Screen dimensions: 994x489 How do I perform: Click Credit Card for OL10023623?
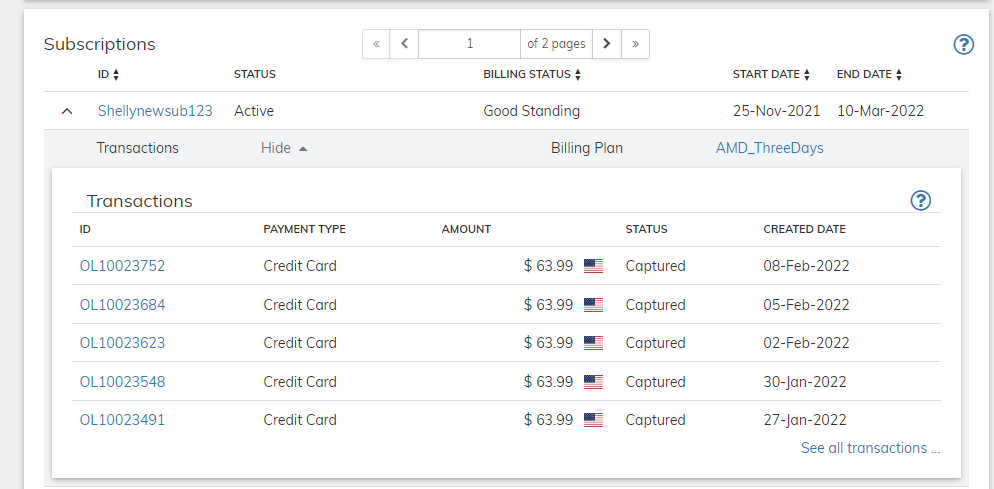(x=300, y=343)
